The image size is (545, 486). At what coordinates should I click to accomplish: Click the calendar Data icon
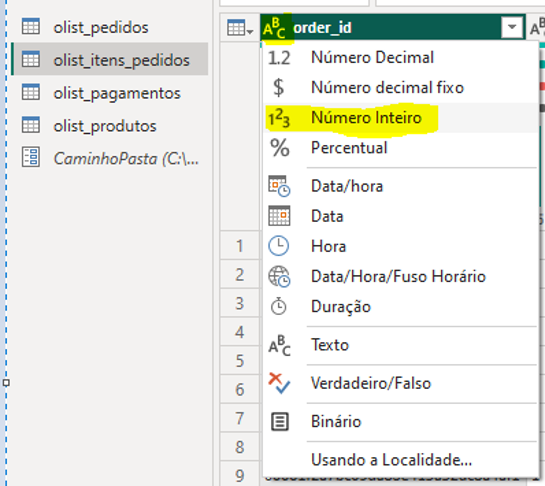click(x=279, y=216)
